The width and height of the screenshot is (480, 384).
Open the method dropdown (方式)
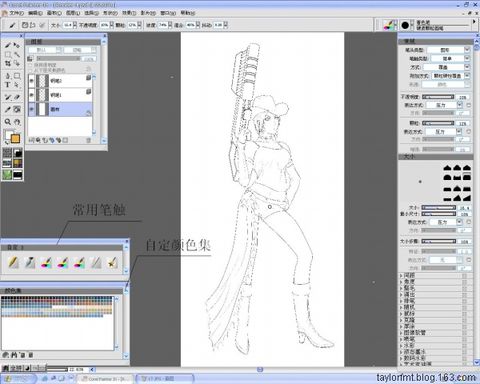pos(446,67)
